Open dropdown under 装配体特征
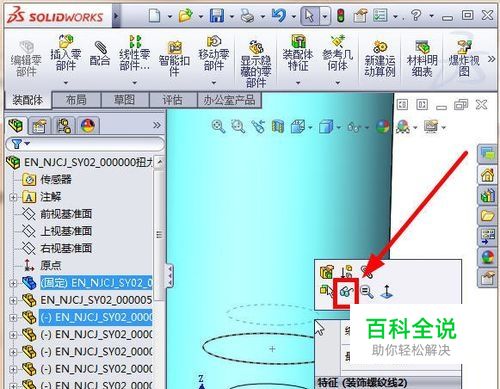Image resolution: width=500 pixels, height=389 pixels. (x=298, y=82)
